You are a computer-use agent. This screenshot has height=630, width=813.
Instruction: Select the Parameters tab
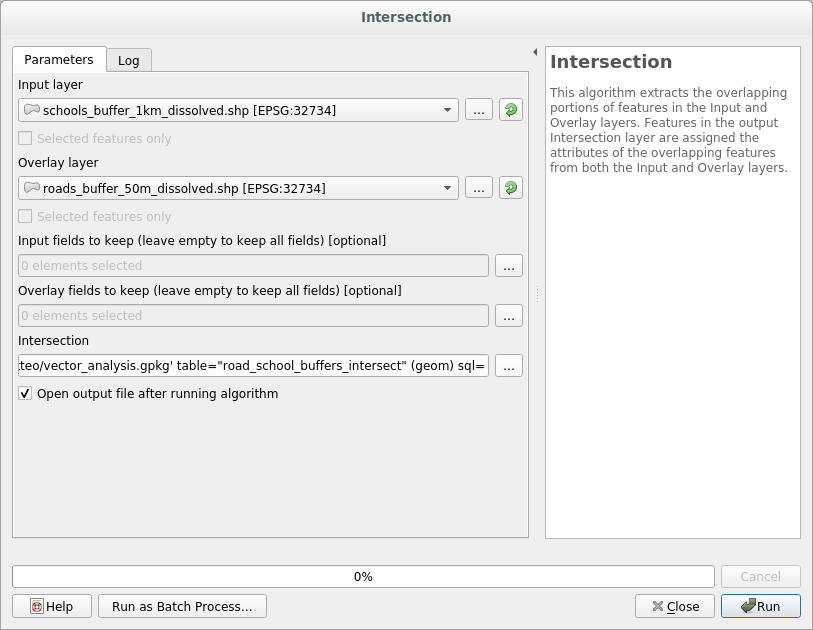(x=59, y=60)
